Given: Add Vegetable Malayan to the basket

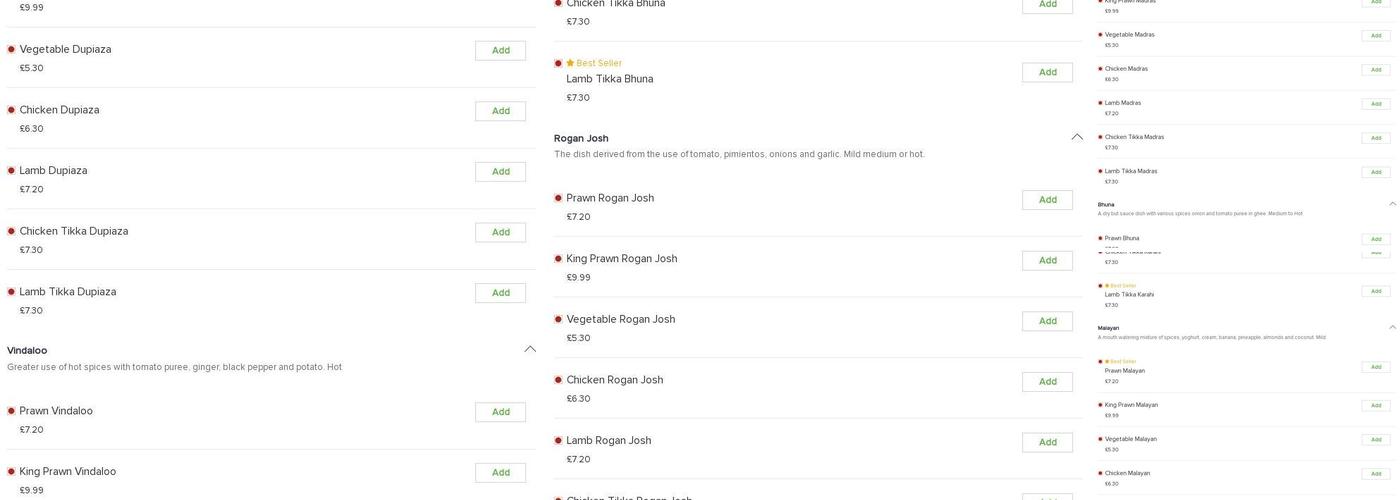Looking at the screenshot, I should [1376, 440].
